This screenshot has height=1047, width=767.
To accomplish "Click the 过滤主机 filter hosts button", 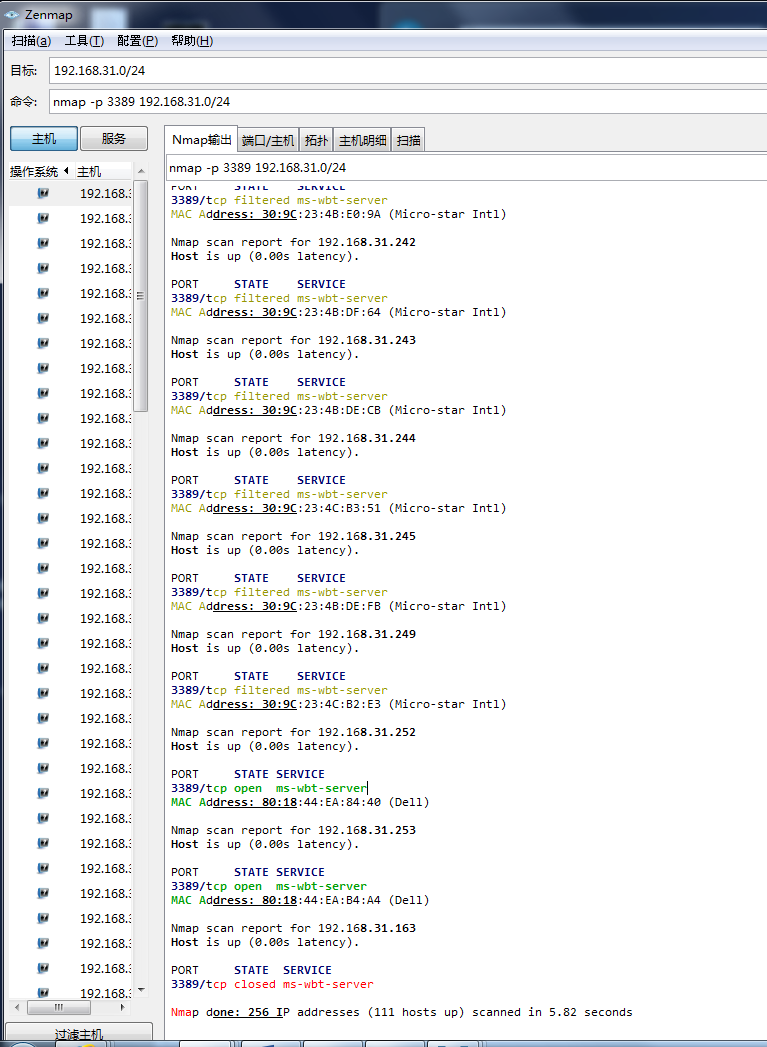I will coord(79,1034).
